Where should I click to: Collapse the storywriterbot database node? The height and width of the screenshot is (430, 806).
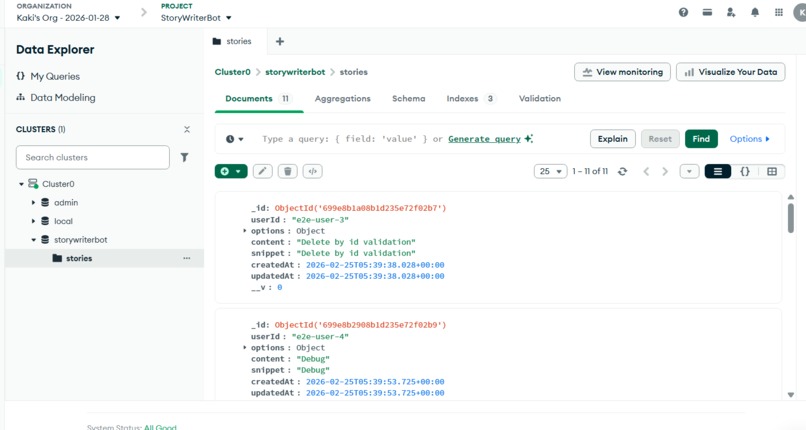pos(33,240)
